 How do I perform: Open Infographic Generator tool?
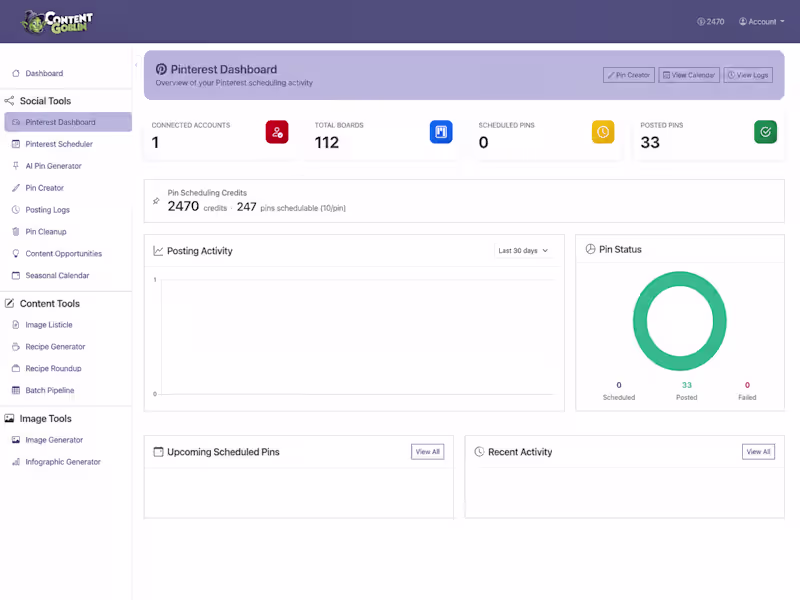(63, 462)
